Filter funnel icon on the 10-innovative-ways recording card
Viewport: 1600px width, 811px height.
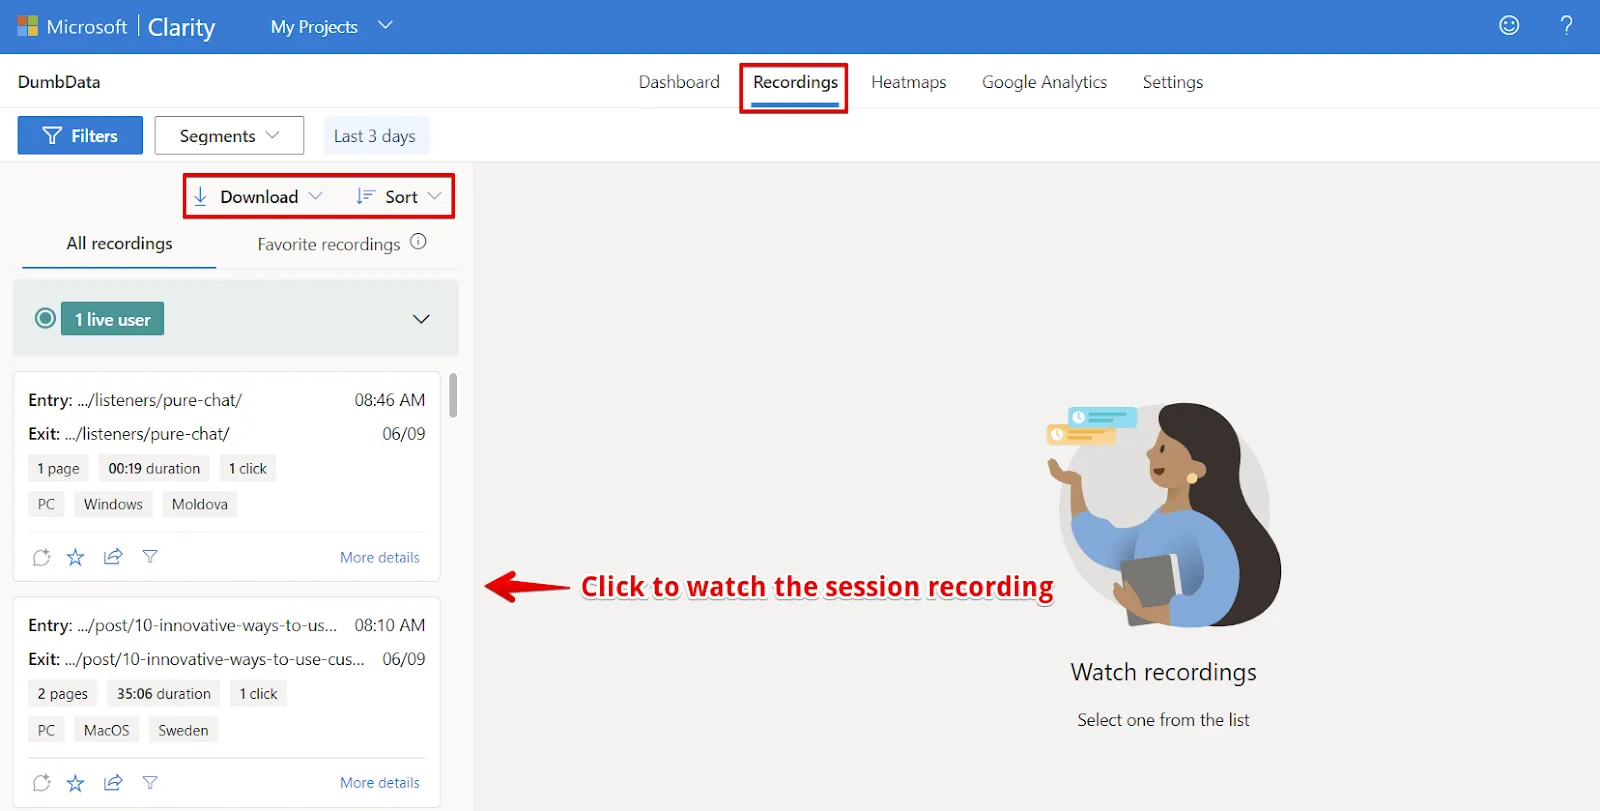(x=150, y=782)
